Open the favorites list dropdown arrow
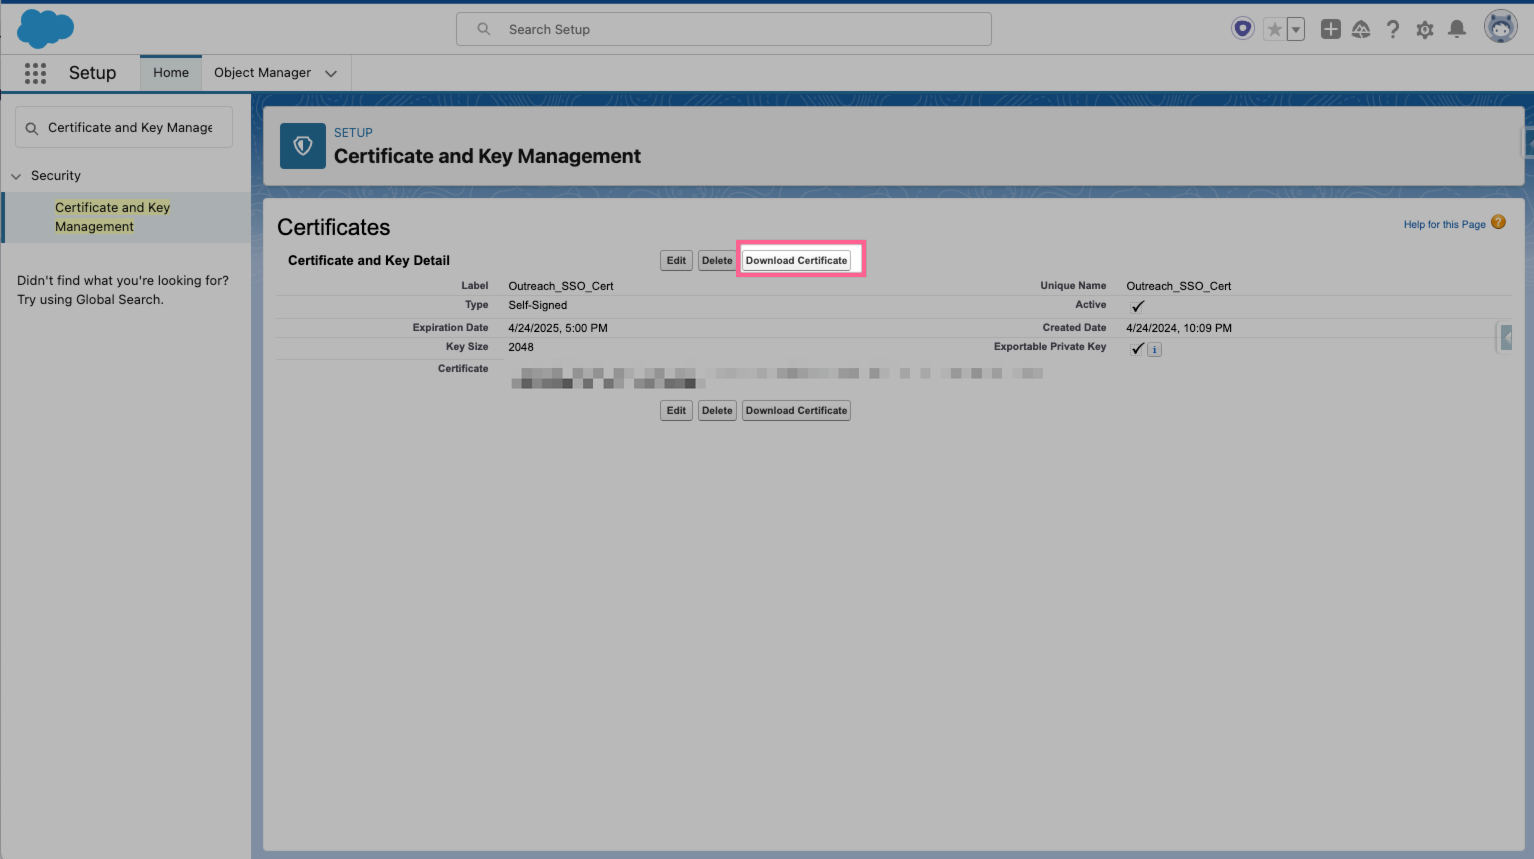Screen dimensions: 1534x859 1295,29
